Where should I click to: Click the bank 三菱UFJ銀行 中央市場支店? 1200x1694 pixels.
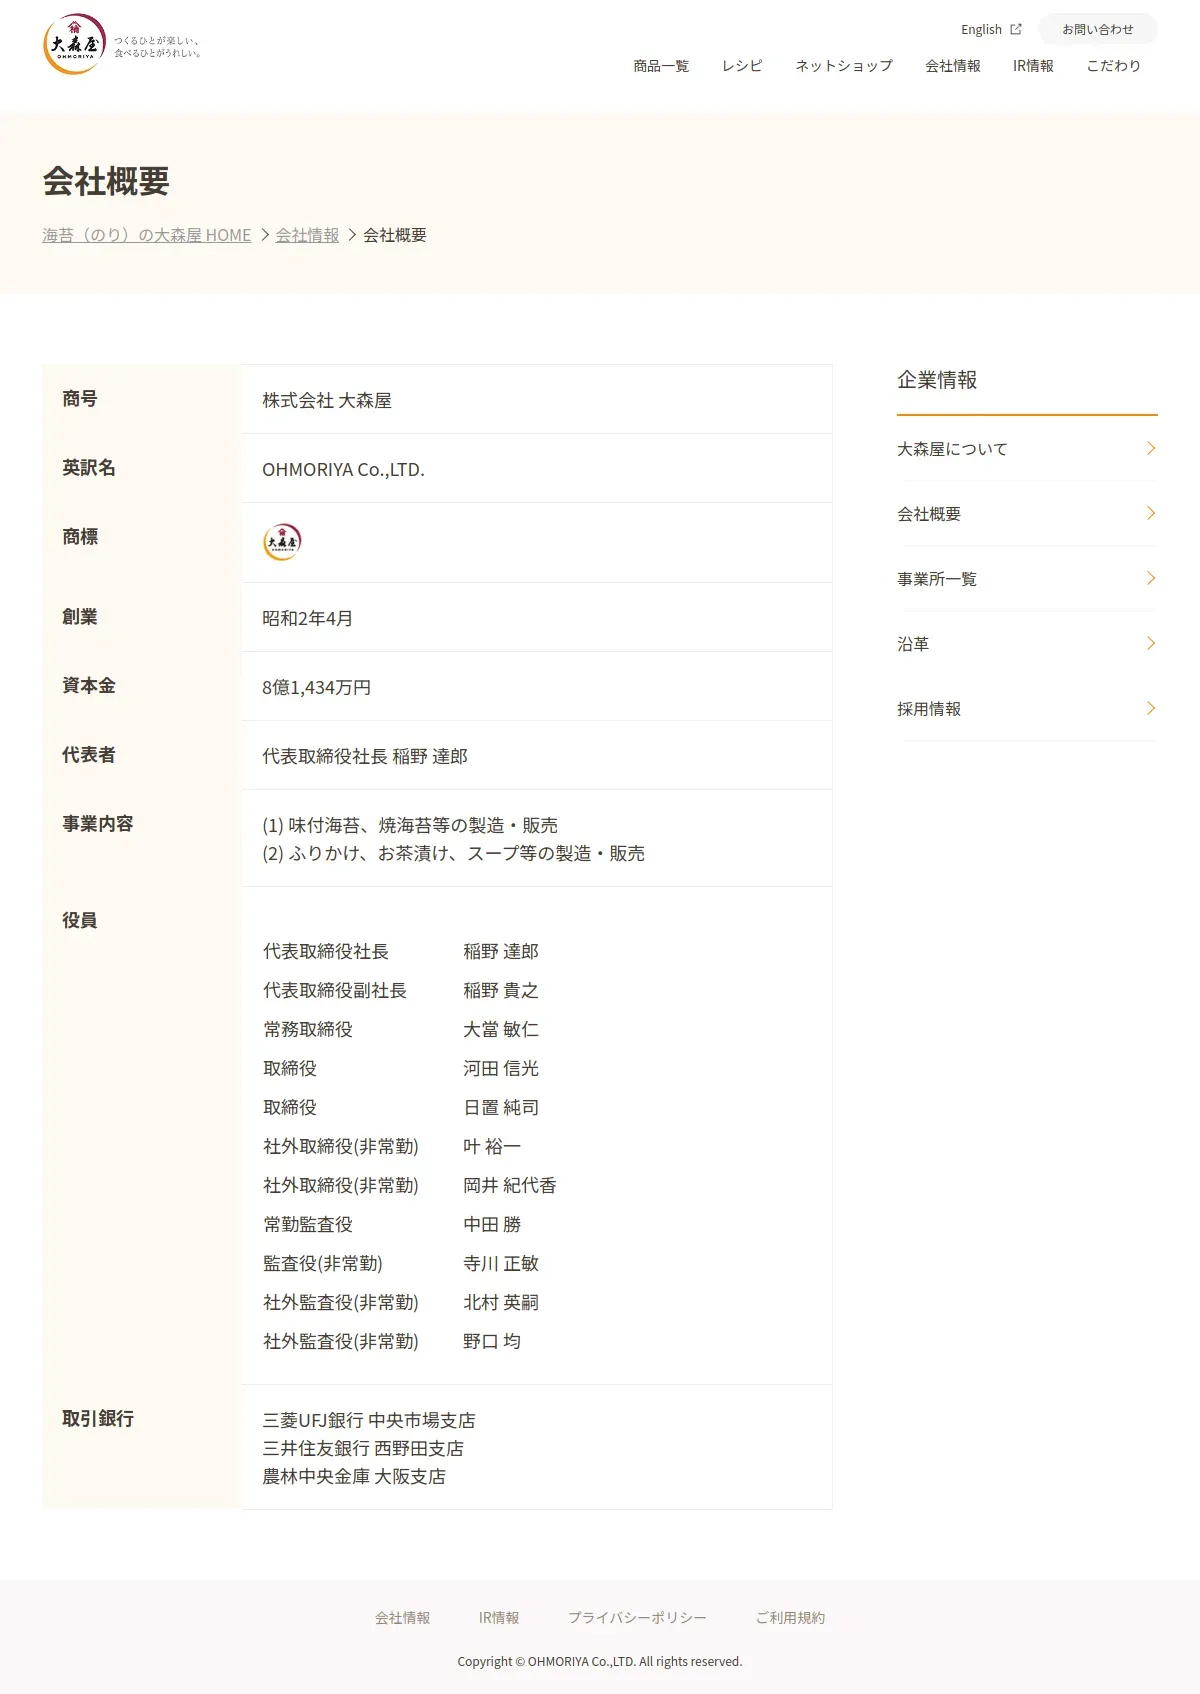369,1420
